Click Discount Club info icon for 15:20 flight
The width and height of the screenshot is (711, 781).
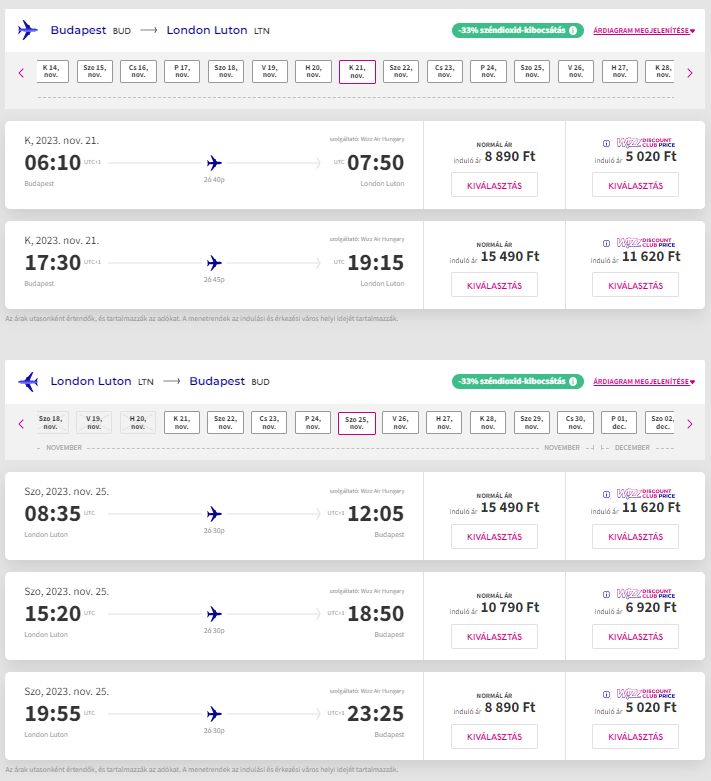[606, 594]
